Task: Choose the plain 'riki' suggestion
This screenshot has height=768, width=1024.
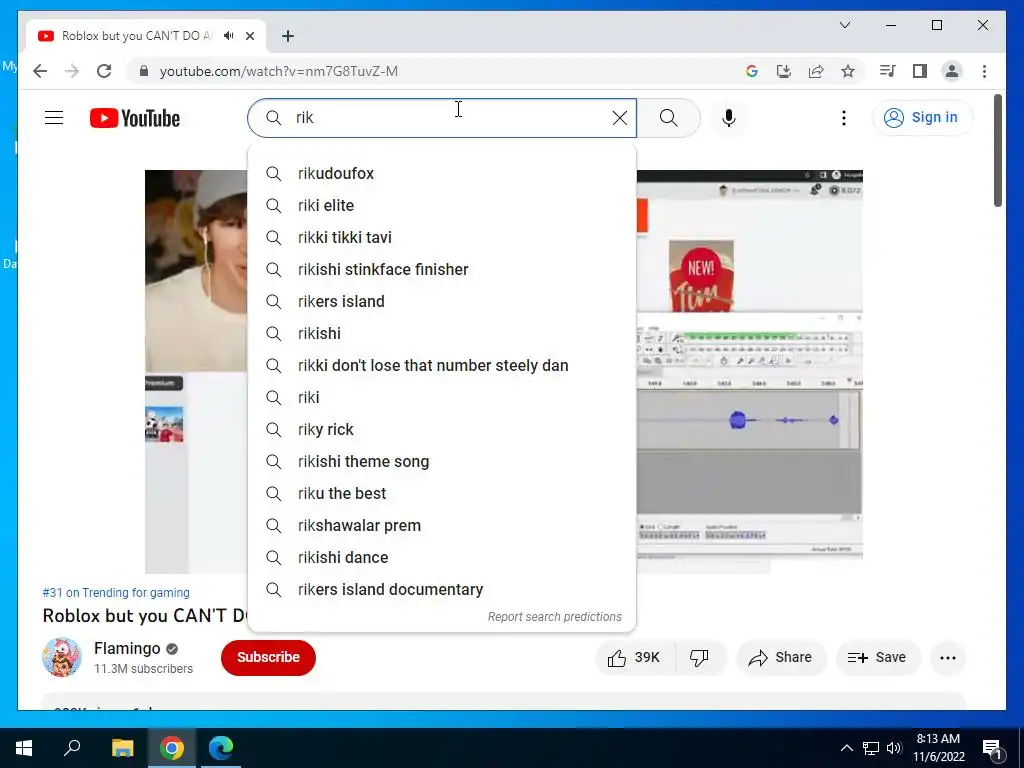Action: [x=442, y=398]
